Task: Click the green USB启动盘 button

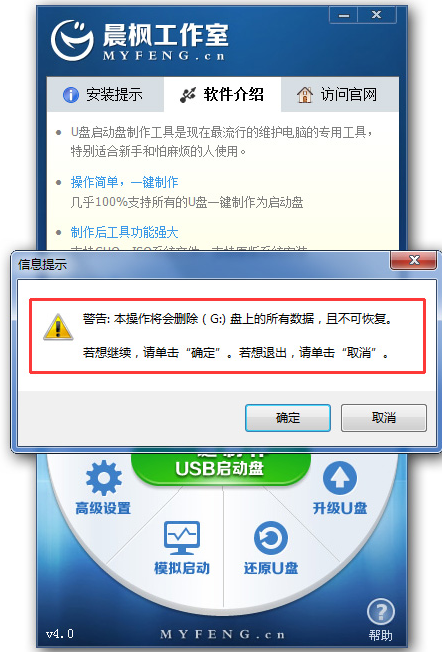Action: (221, 468)
